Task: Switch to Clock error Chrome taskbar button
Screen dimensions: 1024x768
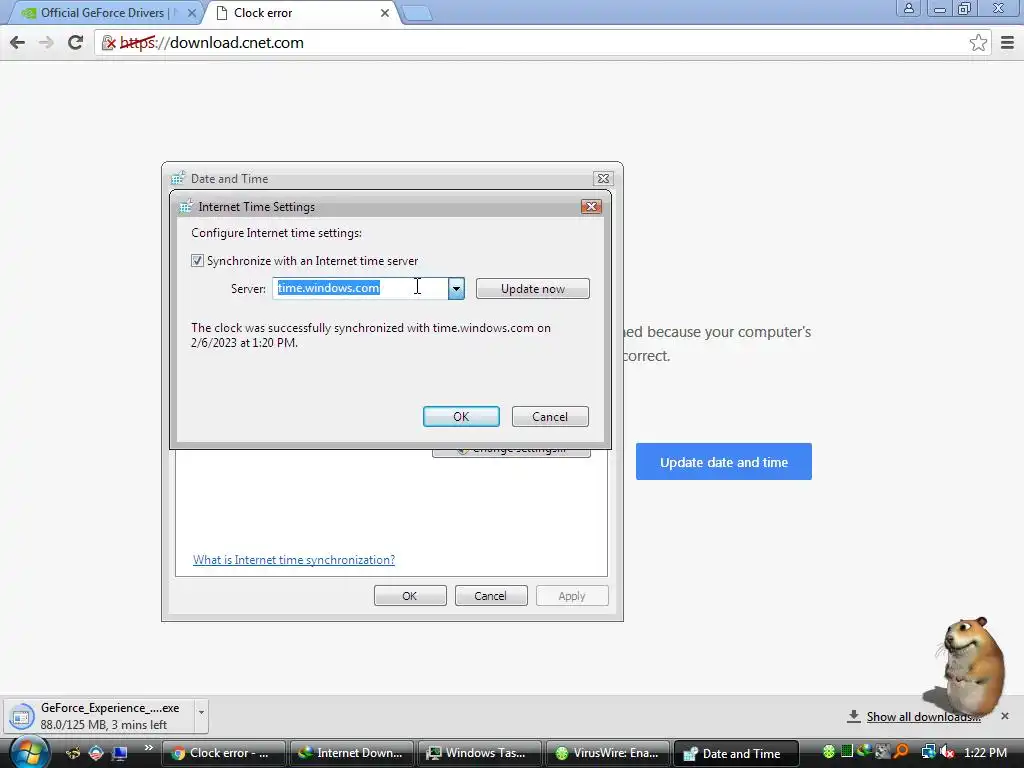Action: (x=223, y=753)
